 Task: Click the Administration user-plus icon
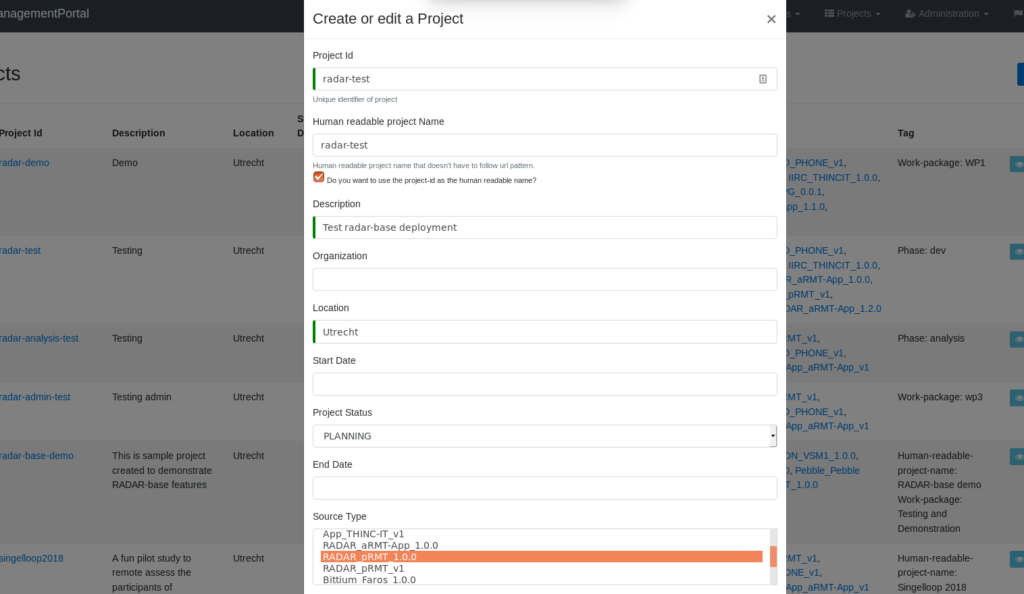910,13
